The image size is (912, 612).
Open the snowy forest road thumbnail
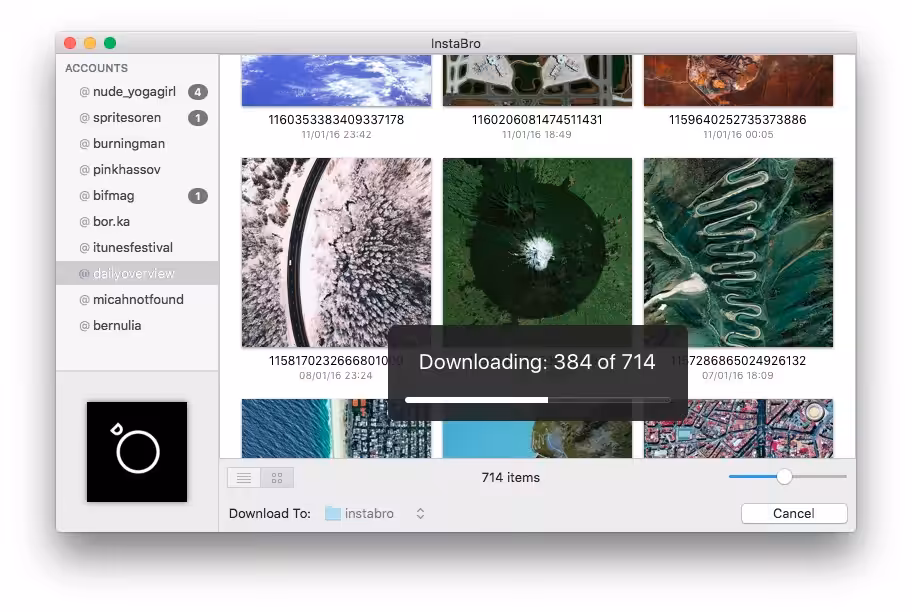336,251
